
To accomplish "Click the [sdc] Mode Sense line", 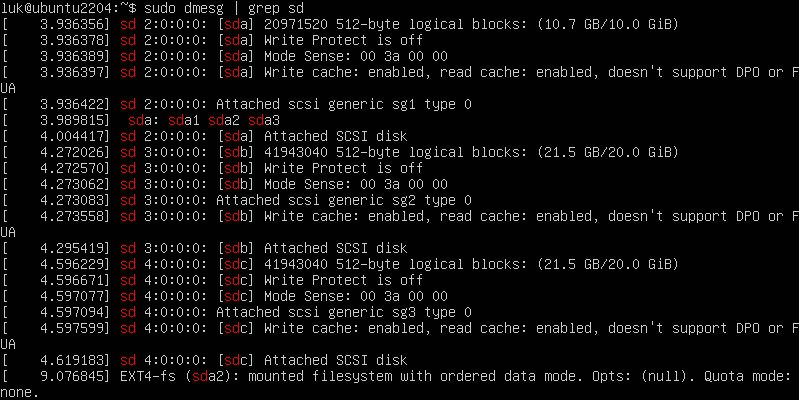I will pyautogui.click(x=224, y=296).
